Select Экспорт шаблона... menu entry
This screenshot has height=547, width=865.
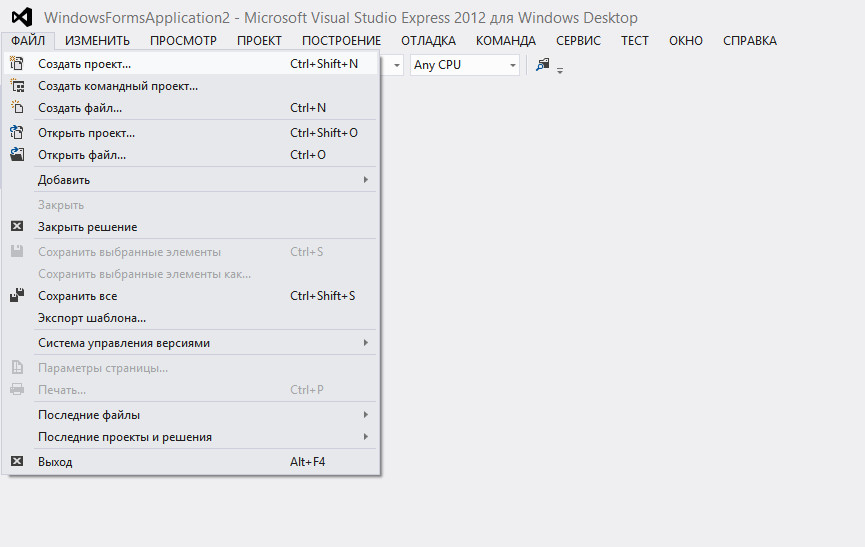191,318
